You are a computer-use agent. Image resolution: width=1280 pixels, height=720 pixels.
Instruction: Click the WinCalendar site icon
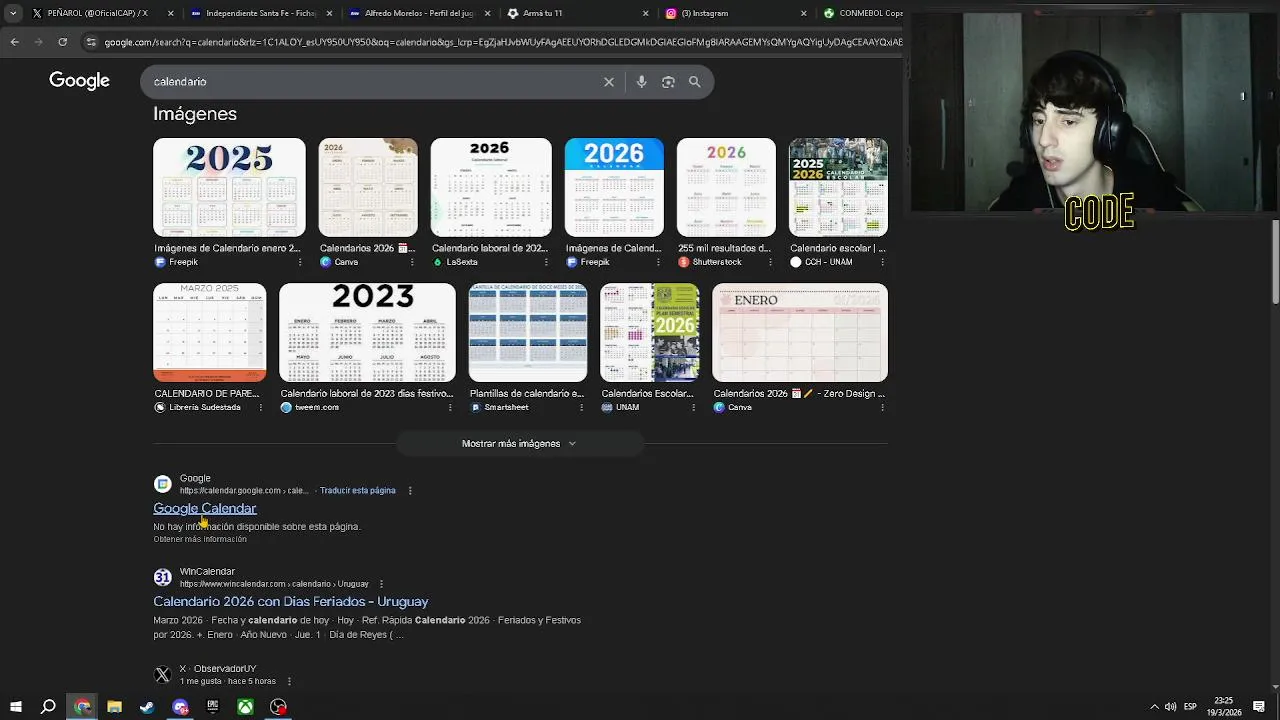(163, 577)
